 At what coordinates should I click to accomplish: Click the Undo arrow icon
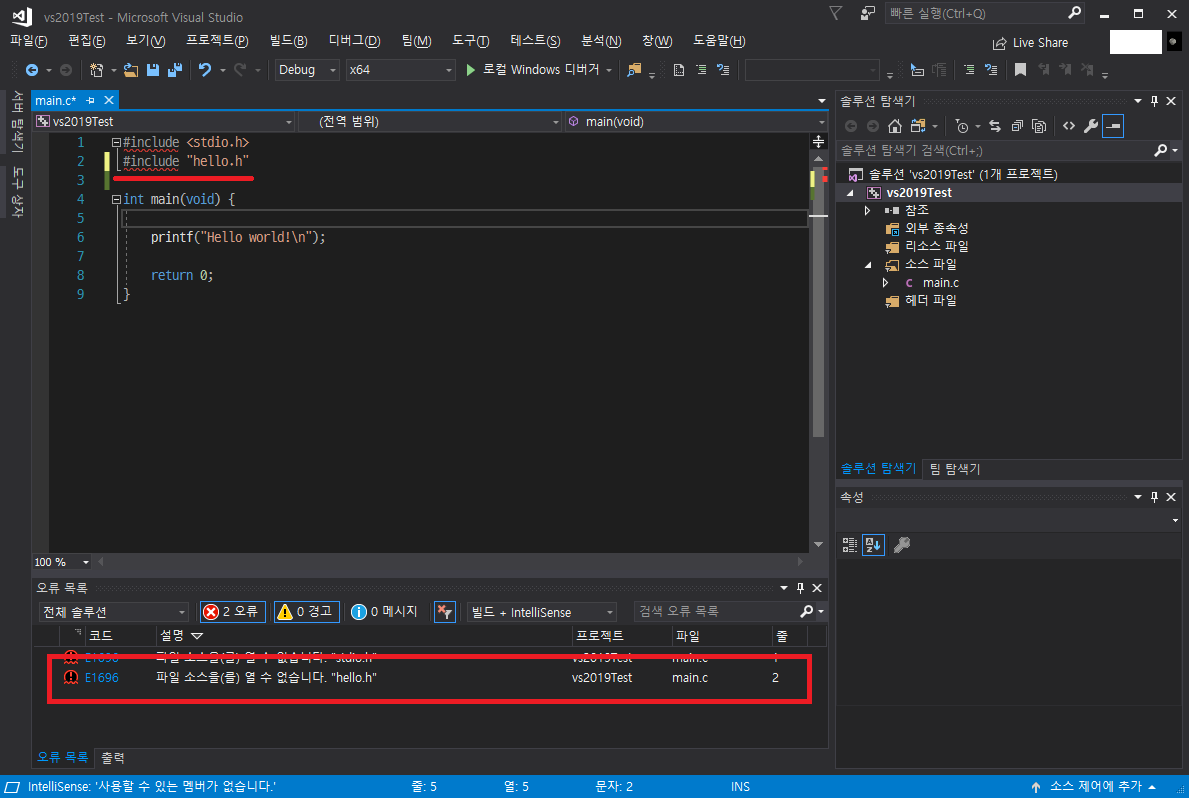[207, 70]
